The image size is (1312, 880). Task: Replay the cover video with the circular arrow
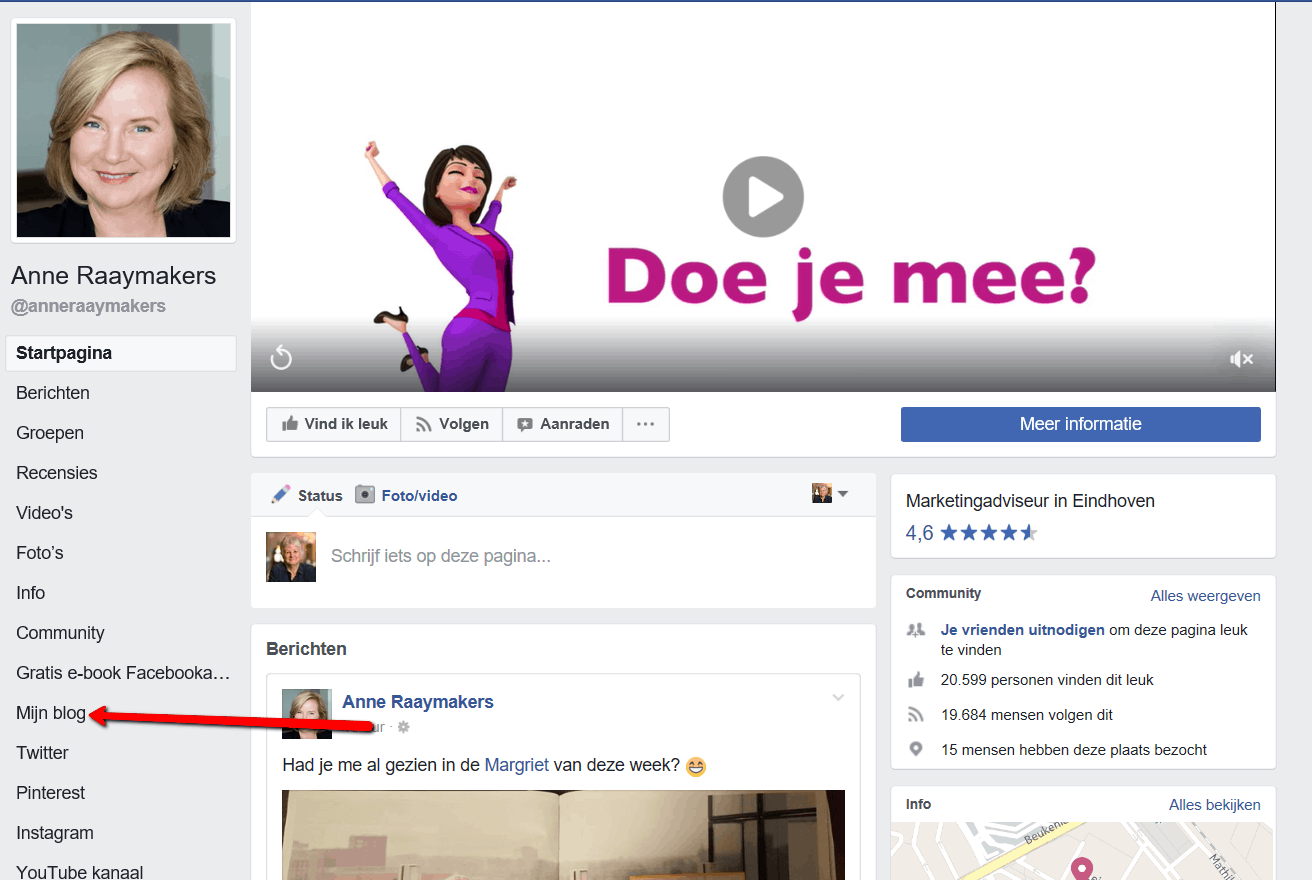coord(281,357)
